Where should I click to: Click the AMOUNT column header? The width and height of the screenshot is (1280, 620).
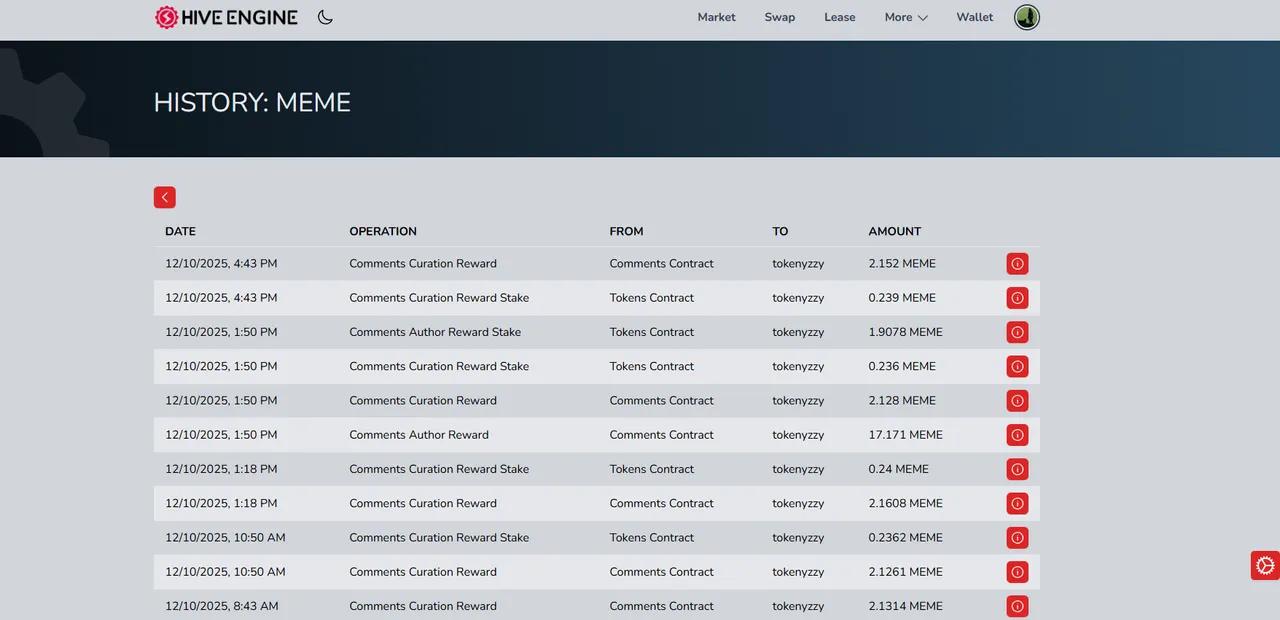pyautogui.click(x=895, y=231)
